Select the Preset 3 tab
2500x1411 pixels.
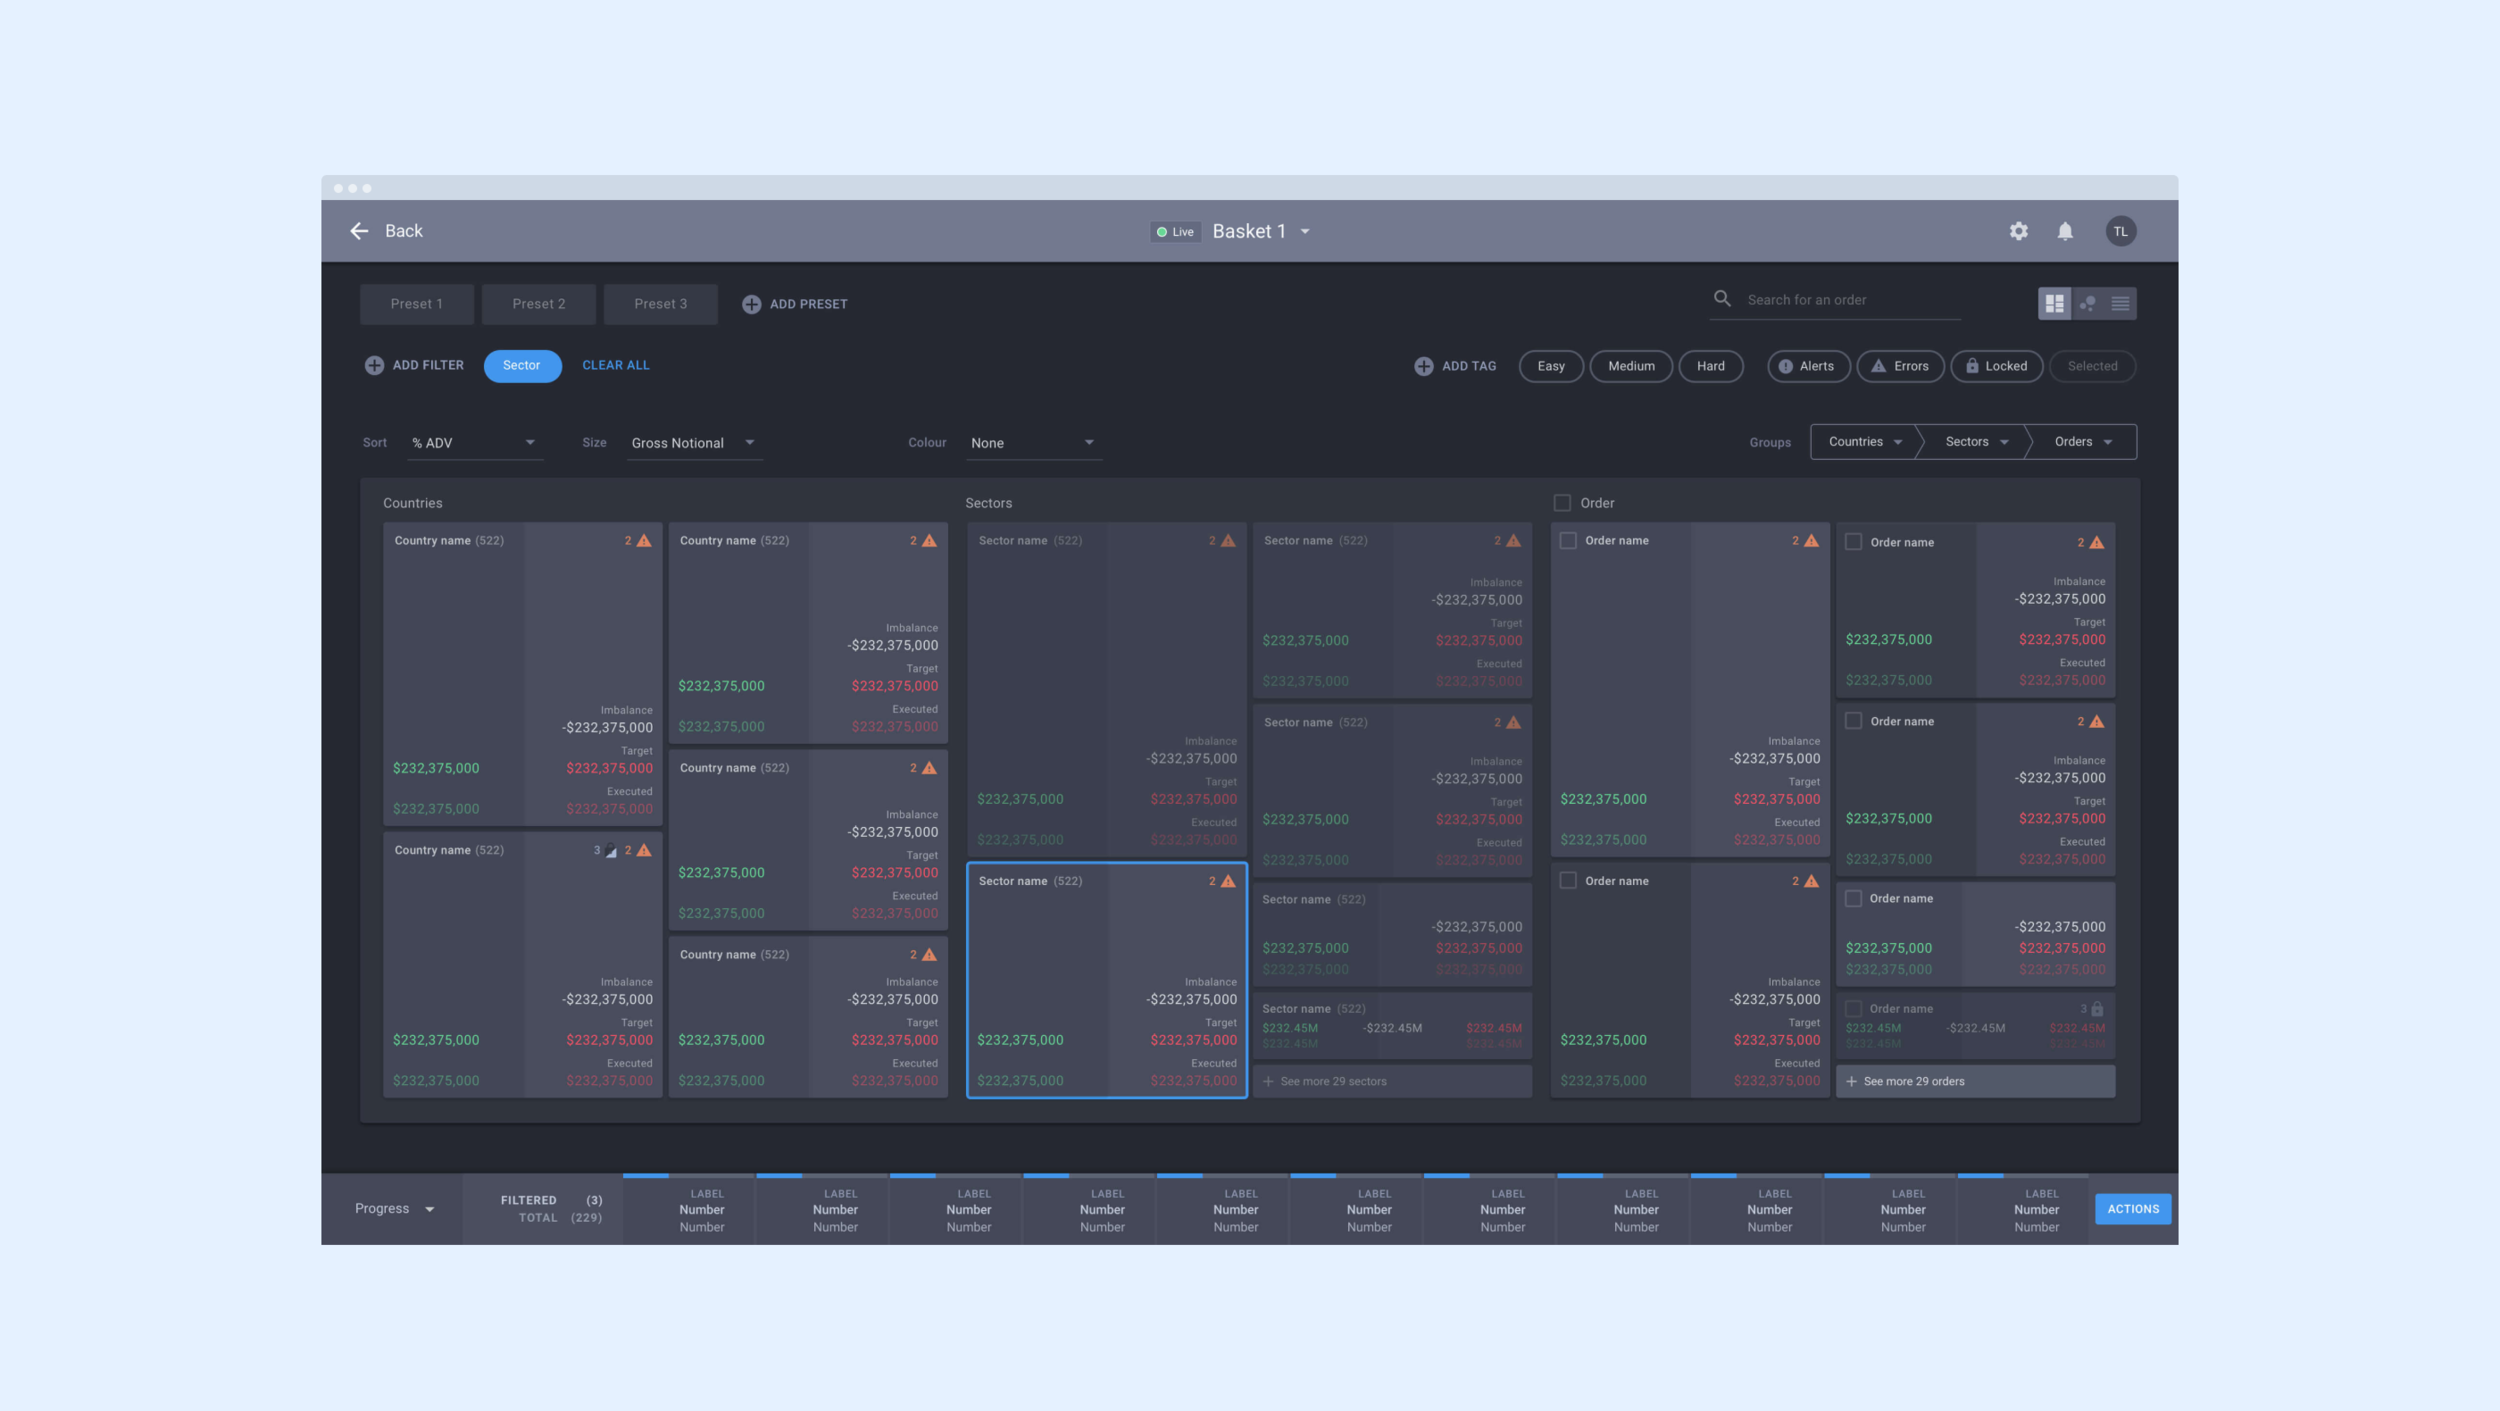coord(660,304)
